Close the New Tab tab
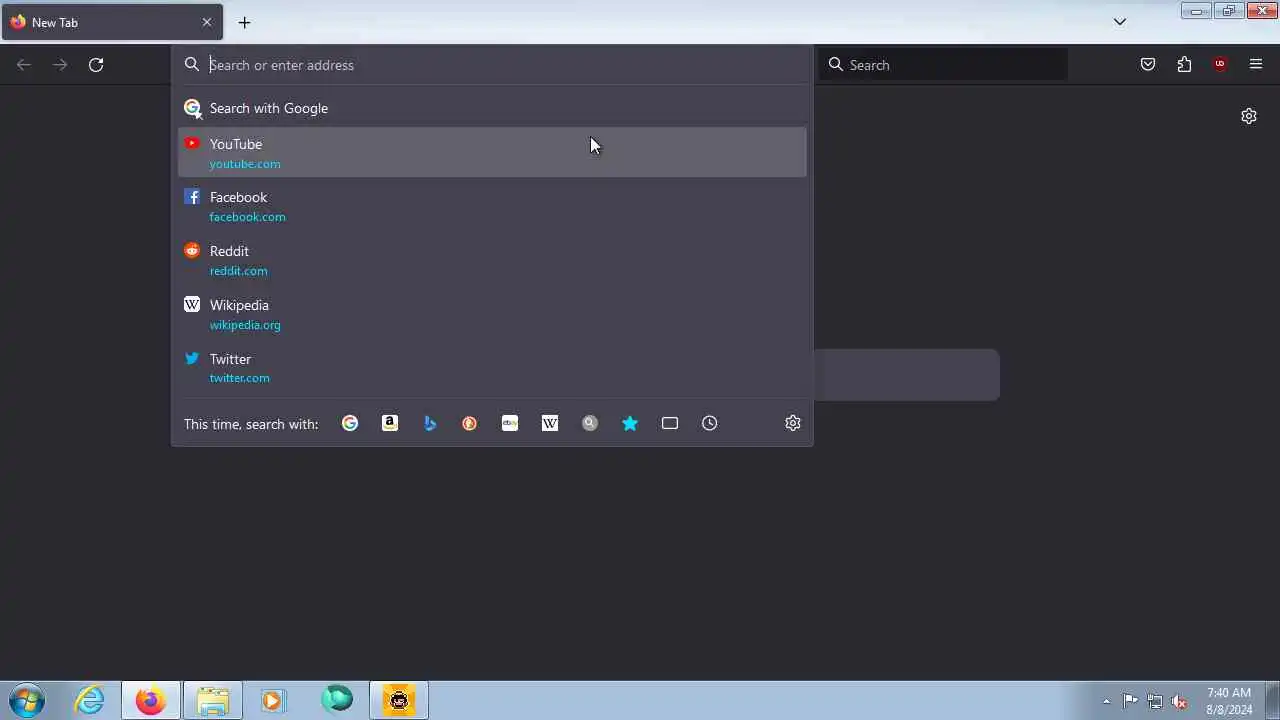The height and width of the screenshot is (720, 1280). point(207,22)
